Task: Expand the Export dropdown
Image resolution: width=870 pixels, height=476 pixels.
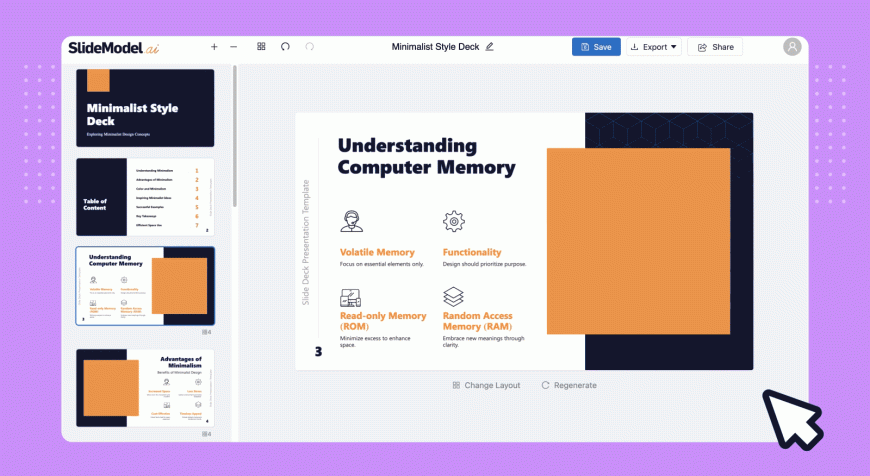Action: tap(654, 47)
